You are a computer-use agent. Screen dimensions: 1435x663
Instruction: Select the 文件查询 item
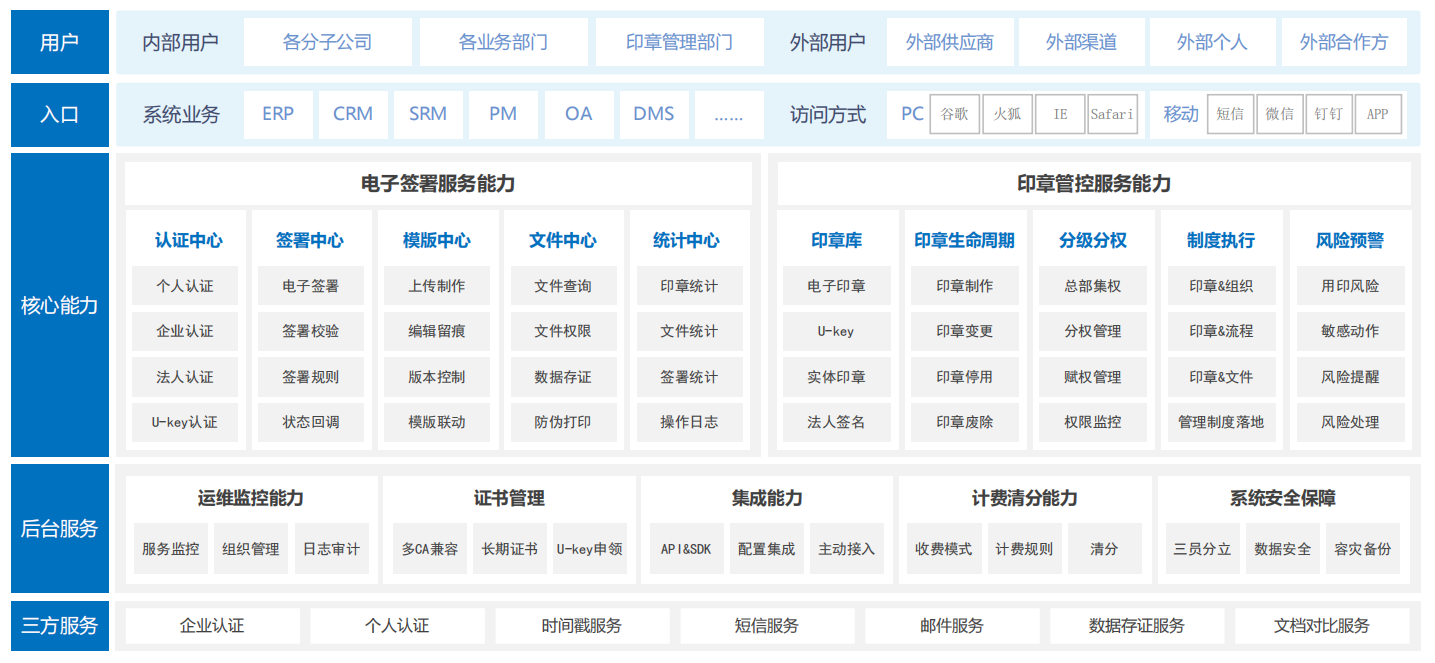pyautogui.click(x=563, y=286)
